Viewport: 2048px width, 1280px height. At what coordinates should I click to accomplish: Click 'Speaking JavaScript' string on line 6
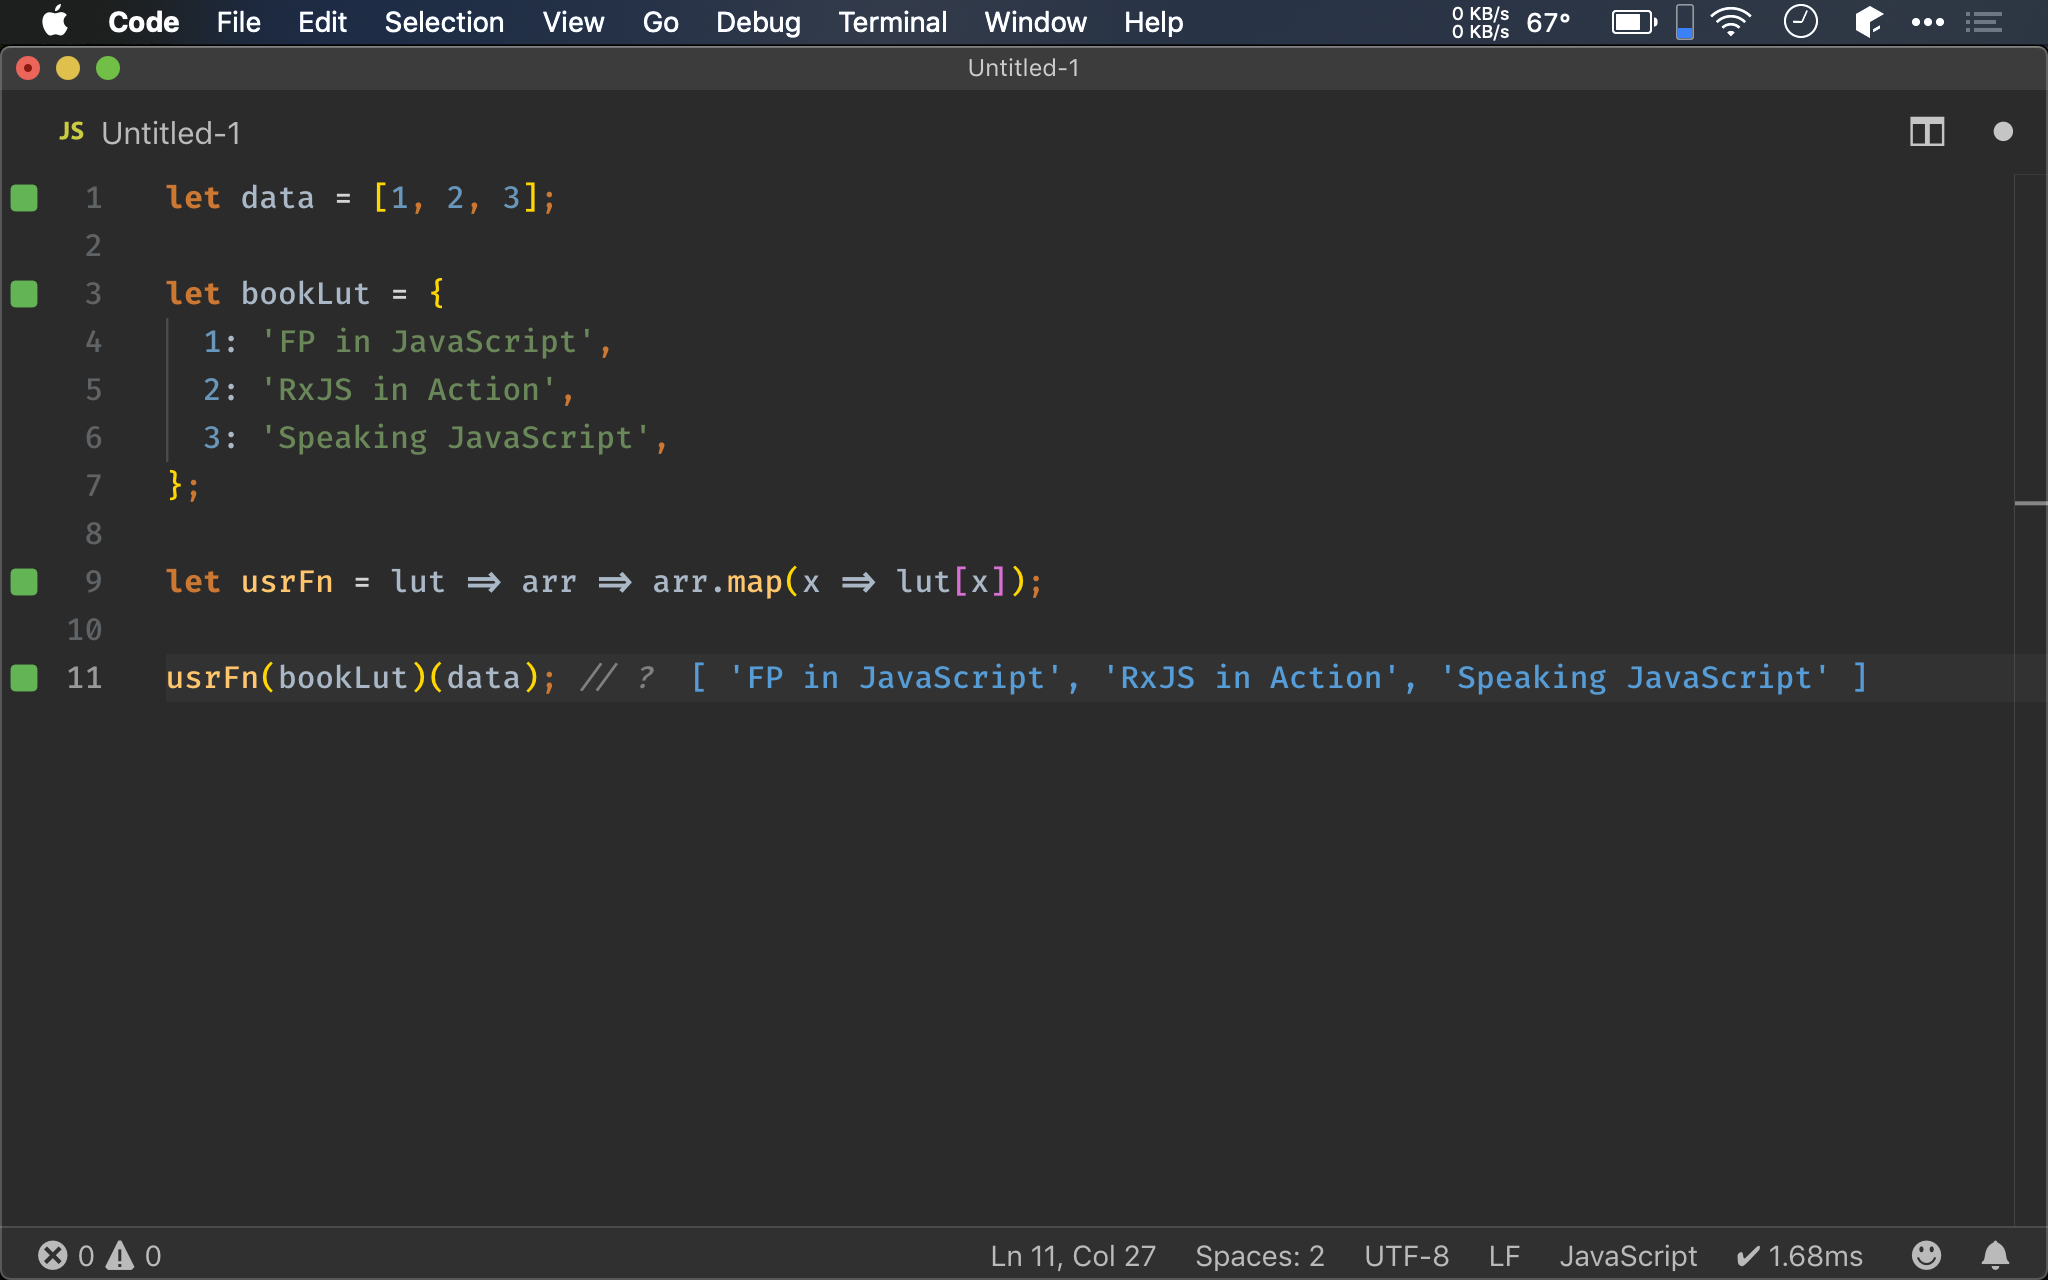coord(455,438)
